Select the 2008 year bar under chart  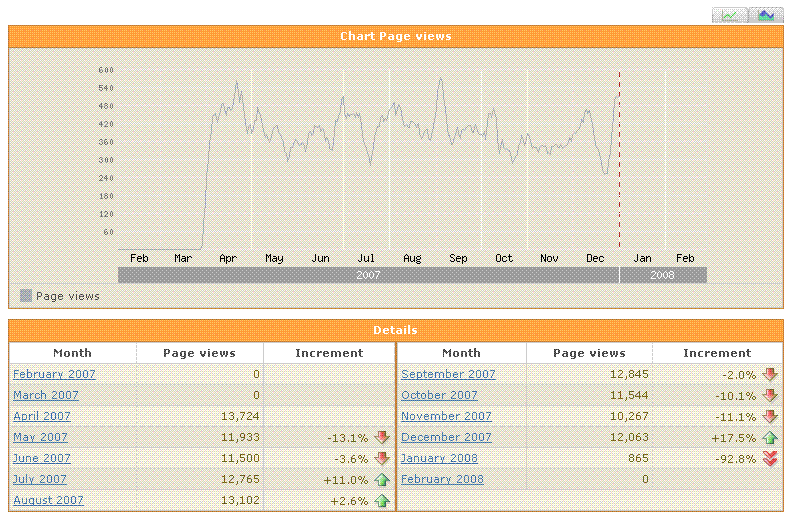point(662,275)
